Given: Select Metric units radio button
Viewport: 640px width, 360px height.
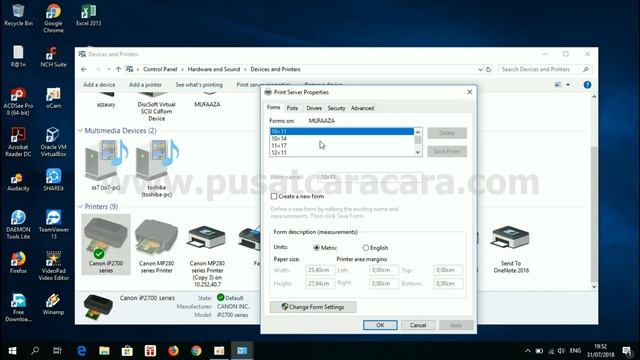Looking at the screenshot, I should pyautogui.click(x=316, y=248).
